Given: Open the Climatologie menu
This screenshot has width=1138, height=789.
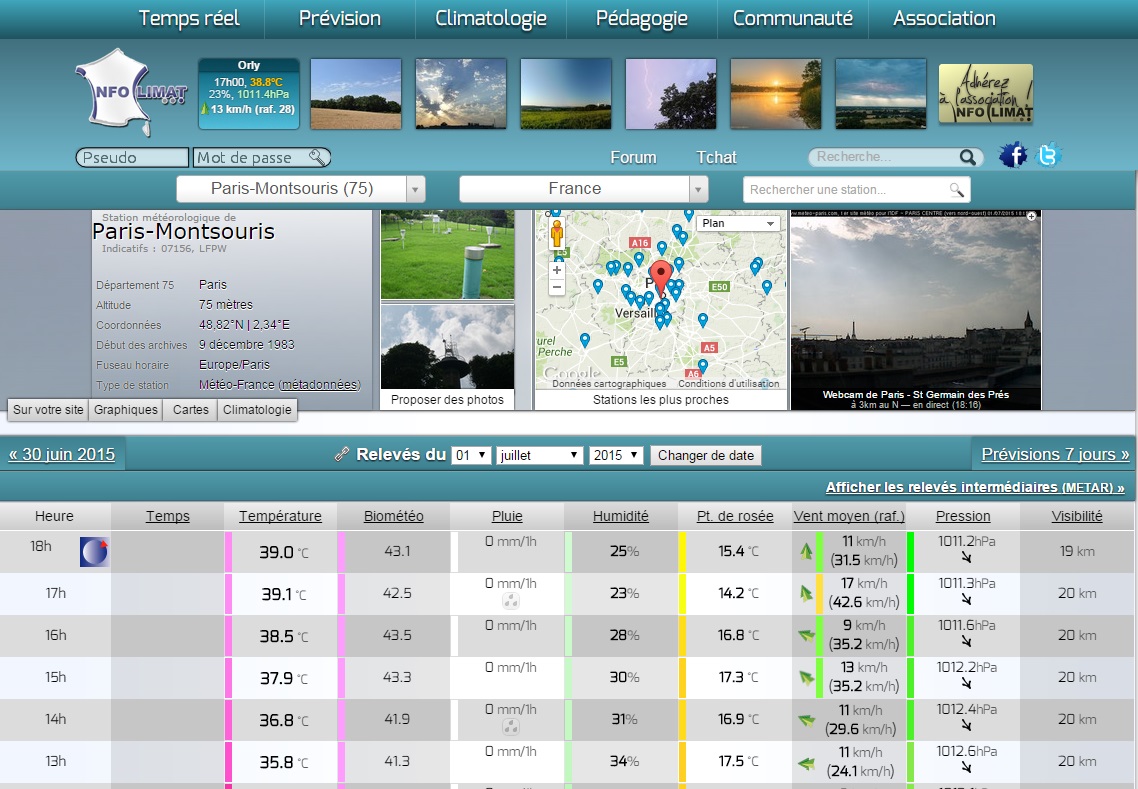Looking at the screenshot, I should 491,18.
